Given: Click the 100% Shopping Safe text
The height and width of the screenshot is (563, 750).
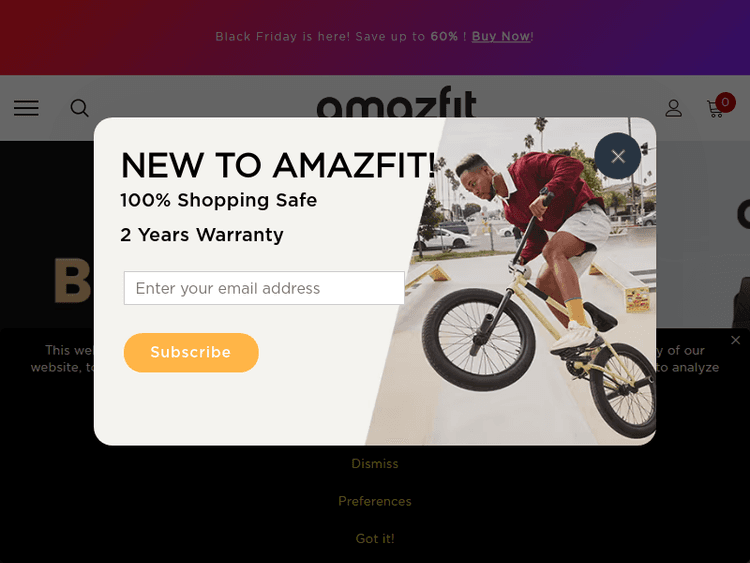Looking at the screenshot, I should tap(219, 200).
